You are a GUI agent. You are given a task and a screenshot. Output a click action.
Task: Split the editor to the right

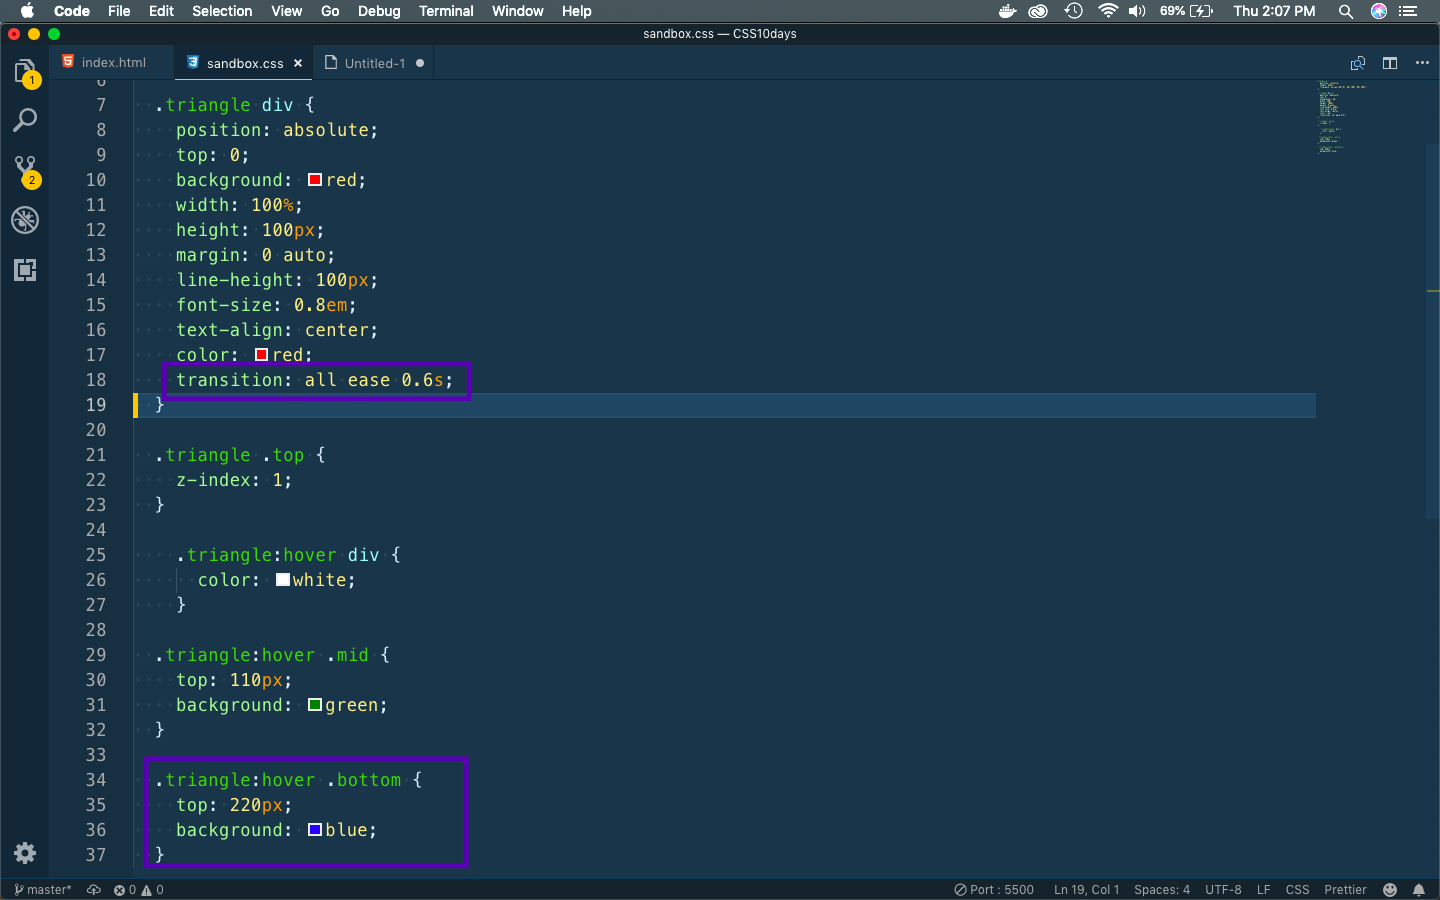(1390, 63)
